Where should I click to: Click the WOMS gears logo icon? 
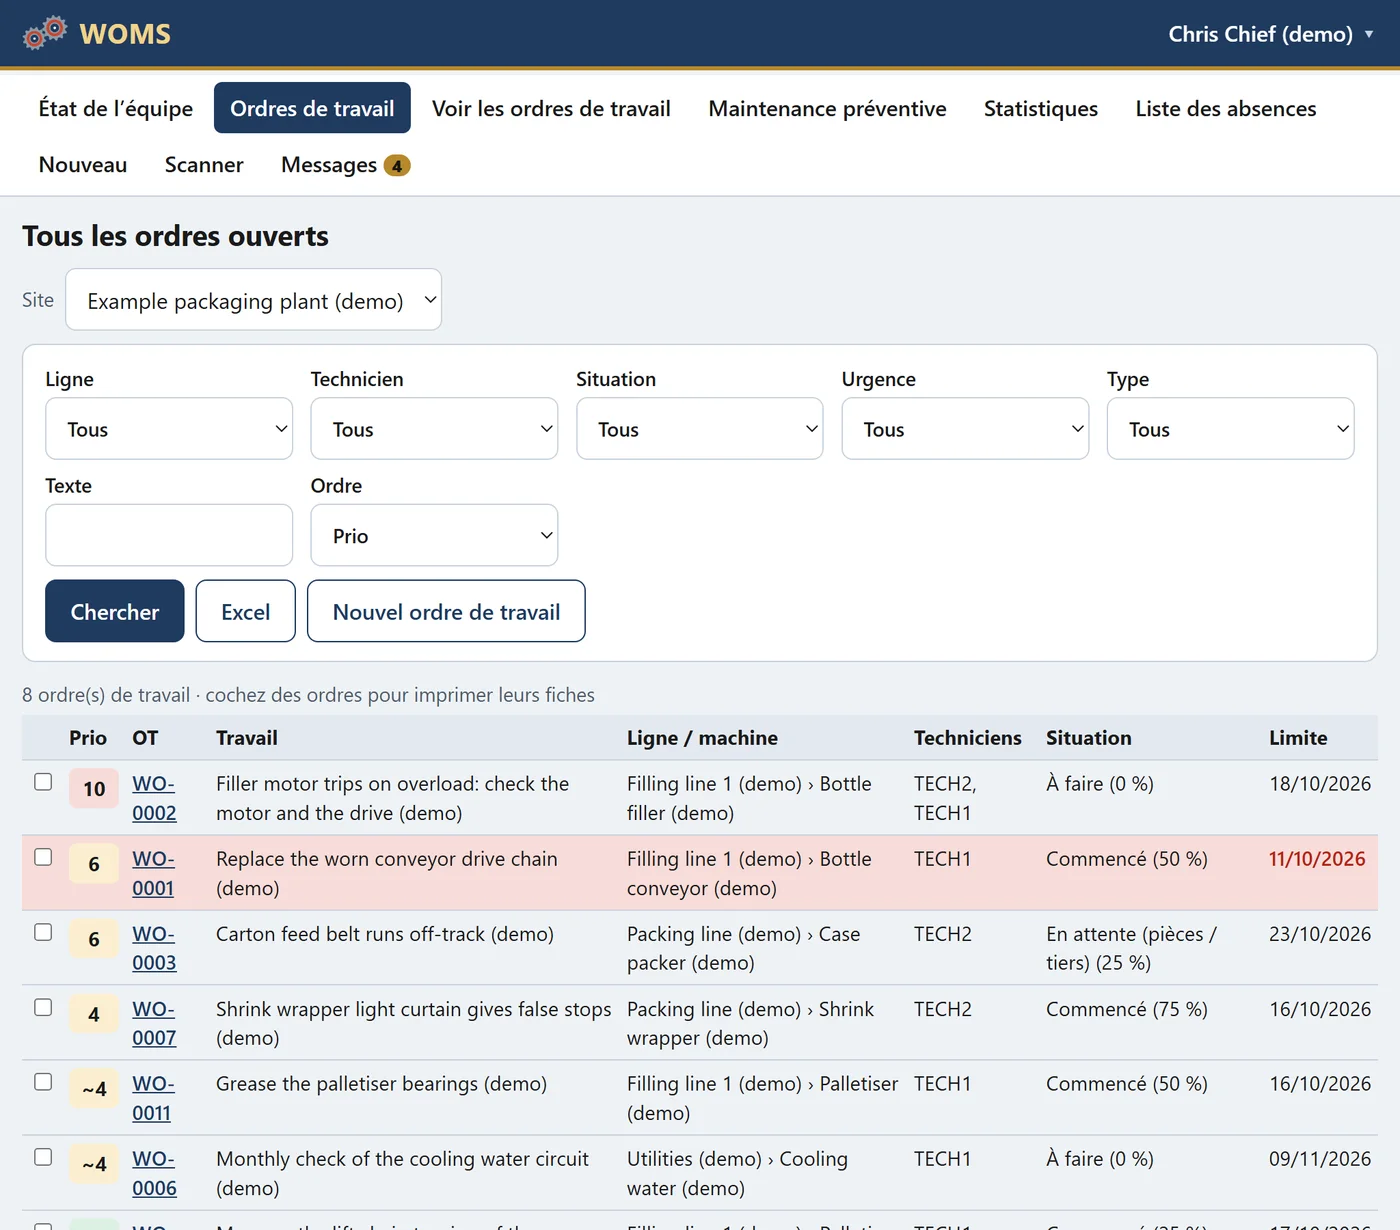45,33
